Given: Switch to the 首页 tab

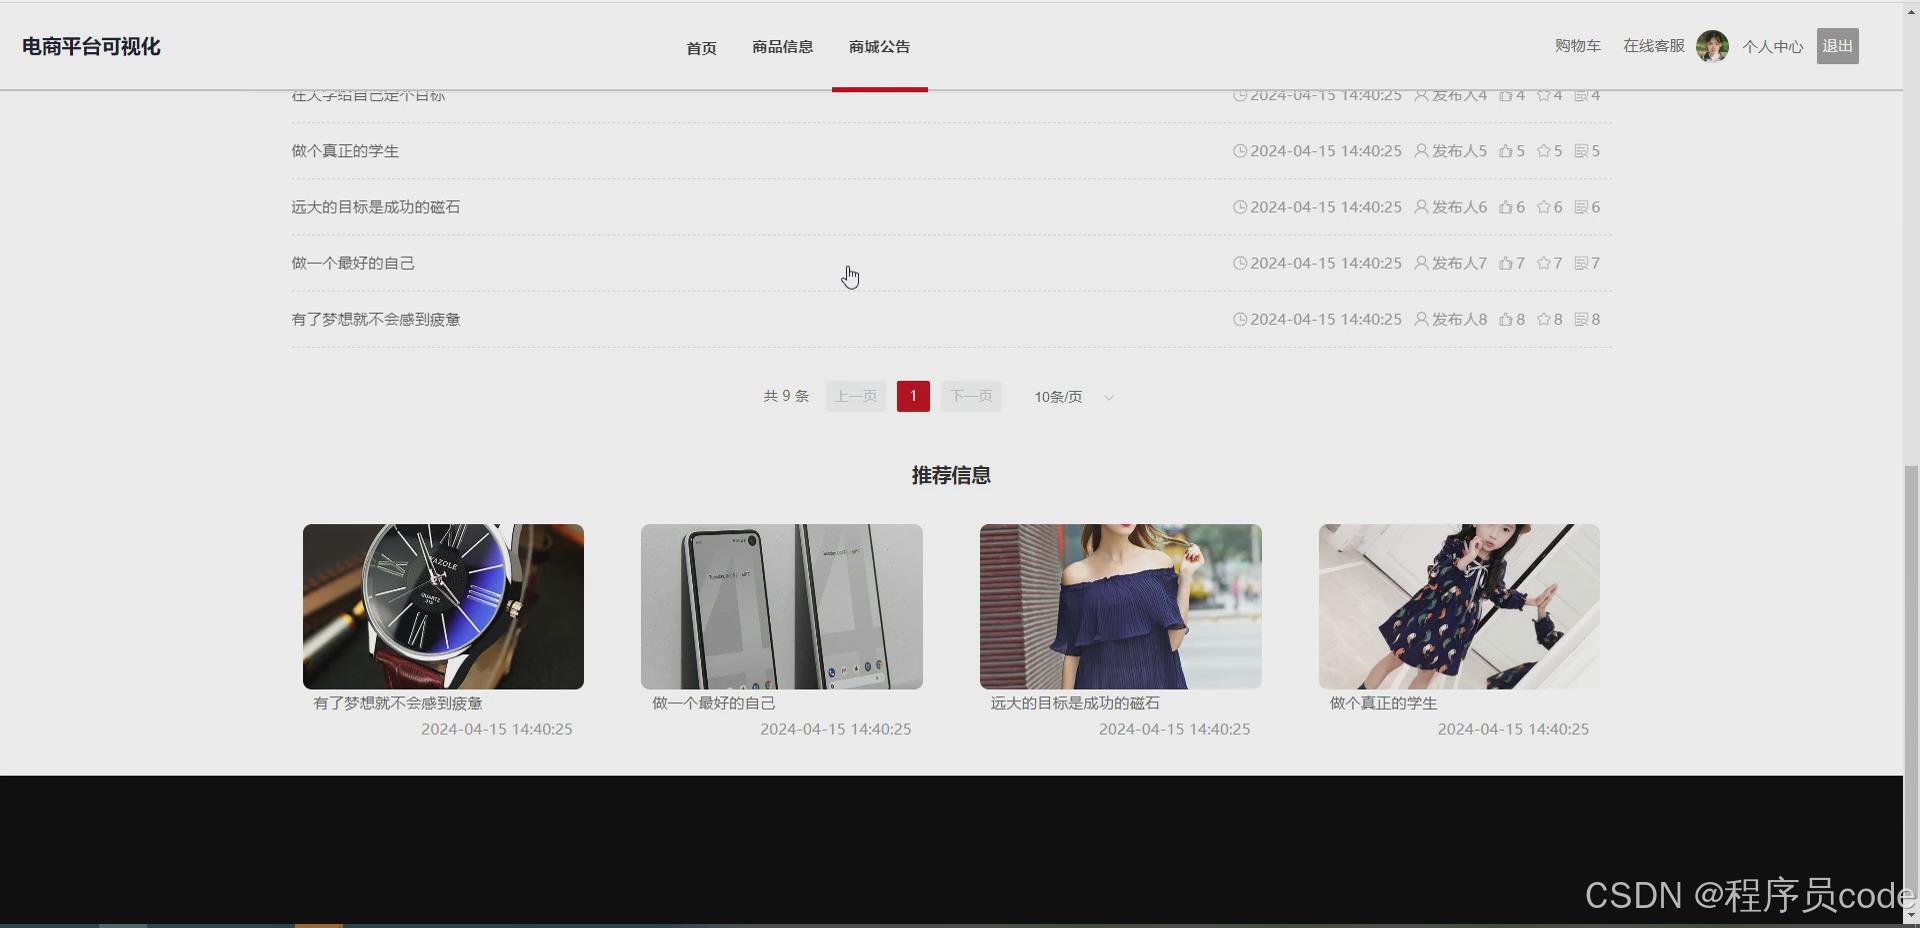Looking at the screenshot, I should (700, 47).
